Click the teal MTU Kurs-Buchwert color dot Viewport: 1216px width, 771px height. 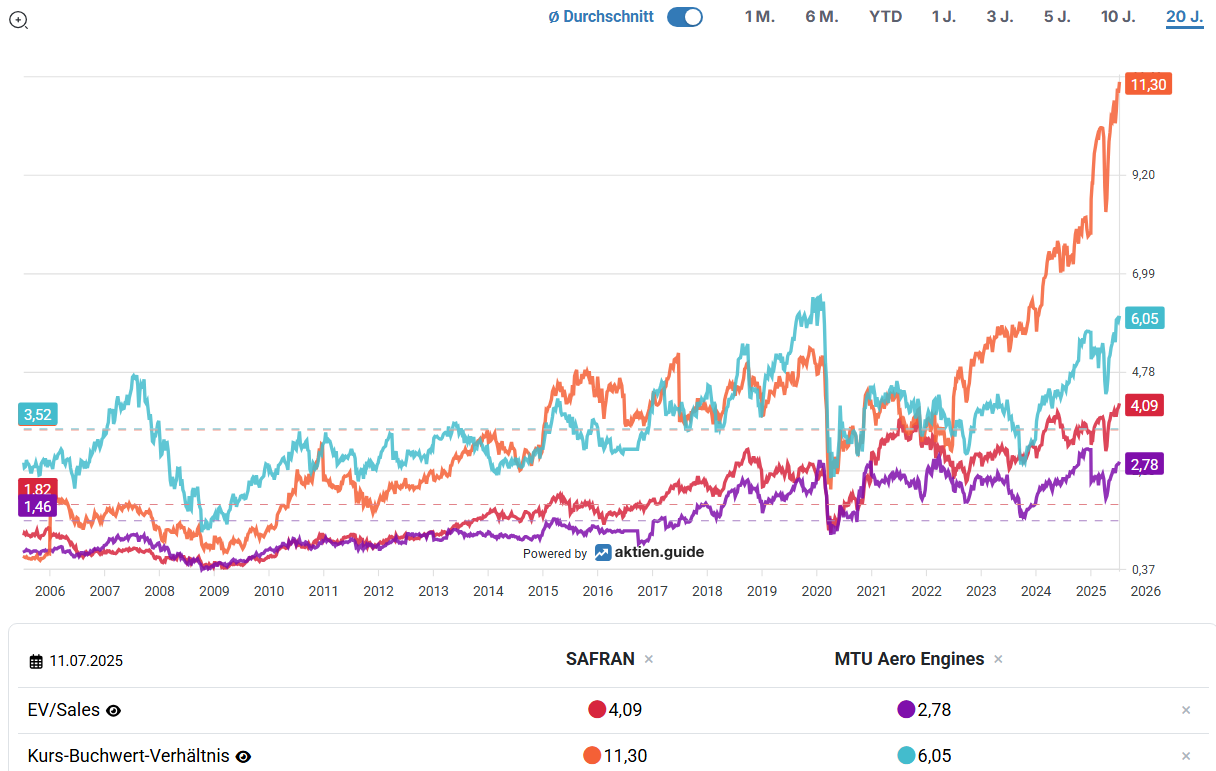click(x=906, y=756)
